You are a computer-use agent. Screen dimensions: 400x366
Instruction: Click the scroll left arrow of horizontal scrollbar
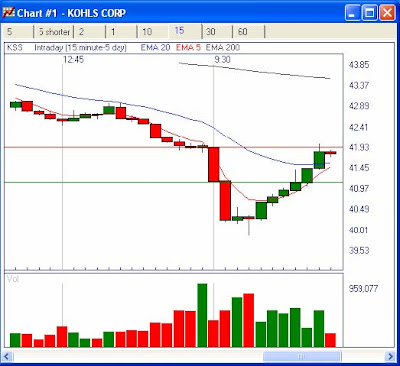(7, 356)
